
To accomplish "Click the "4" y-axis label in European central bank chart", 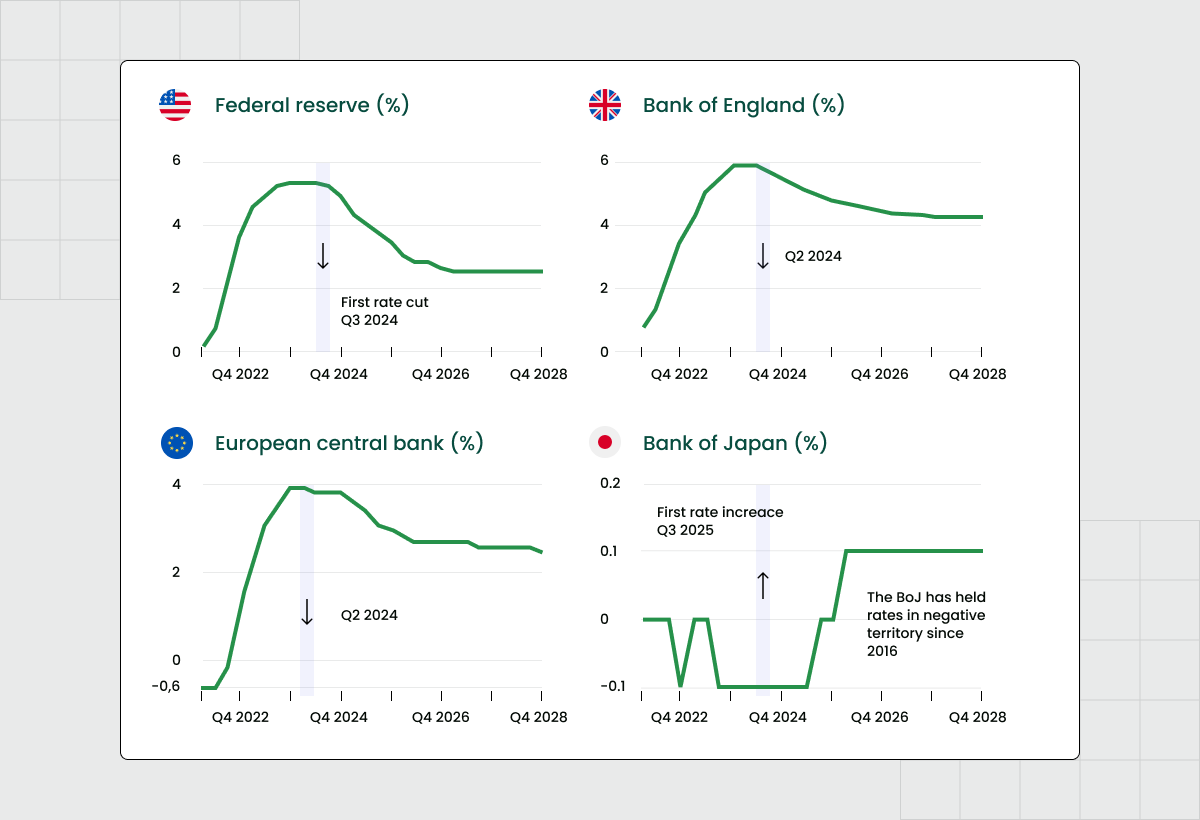I will point(176,484).
